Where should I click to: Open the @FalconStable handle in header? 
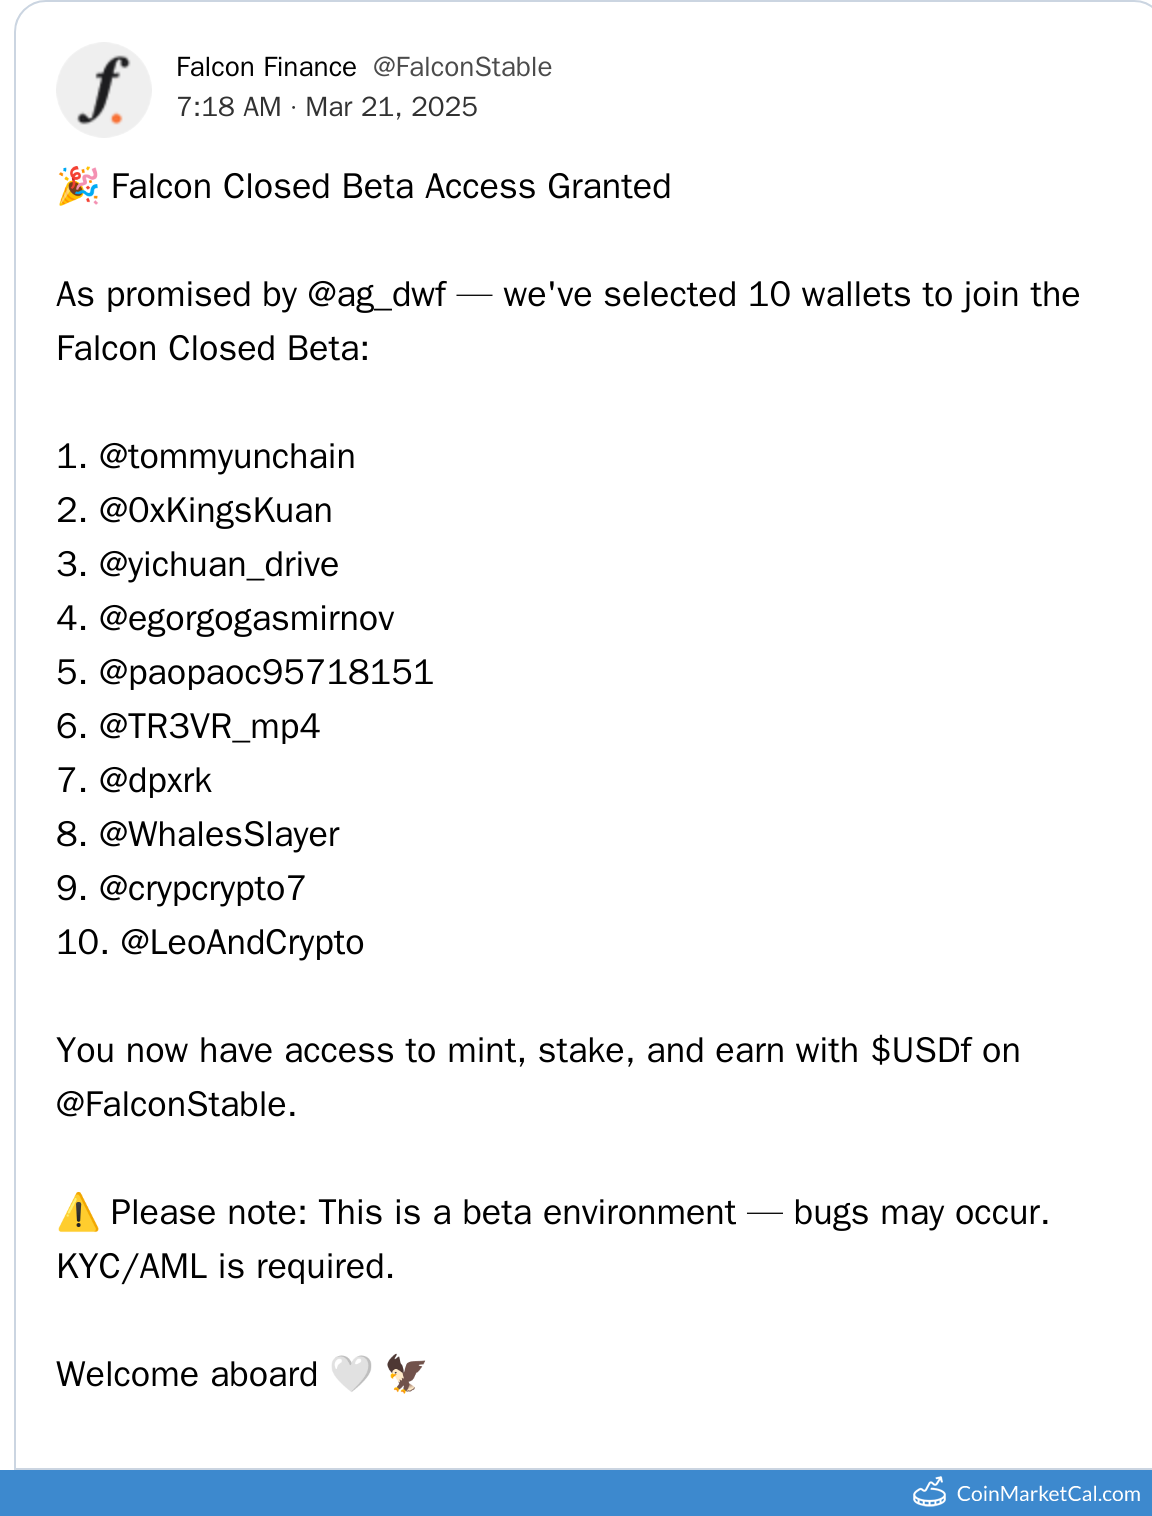(x=462, y=67)
